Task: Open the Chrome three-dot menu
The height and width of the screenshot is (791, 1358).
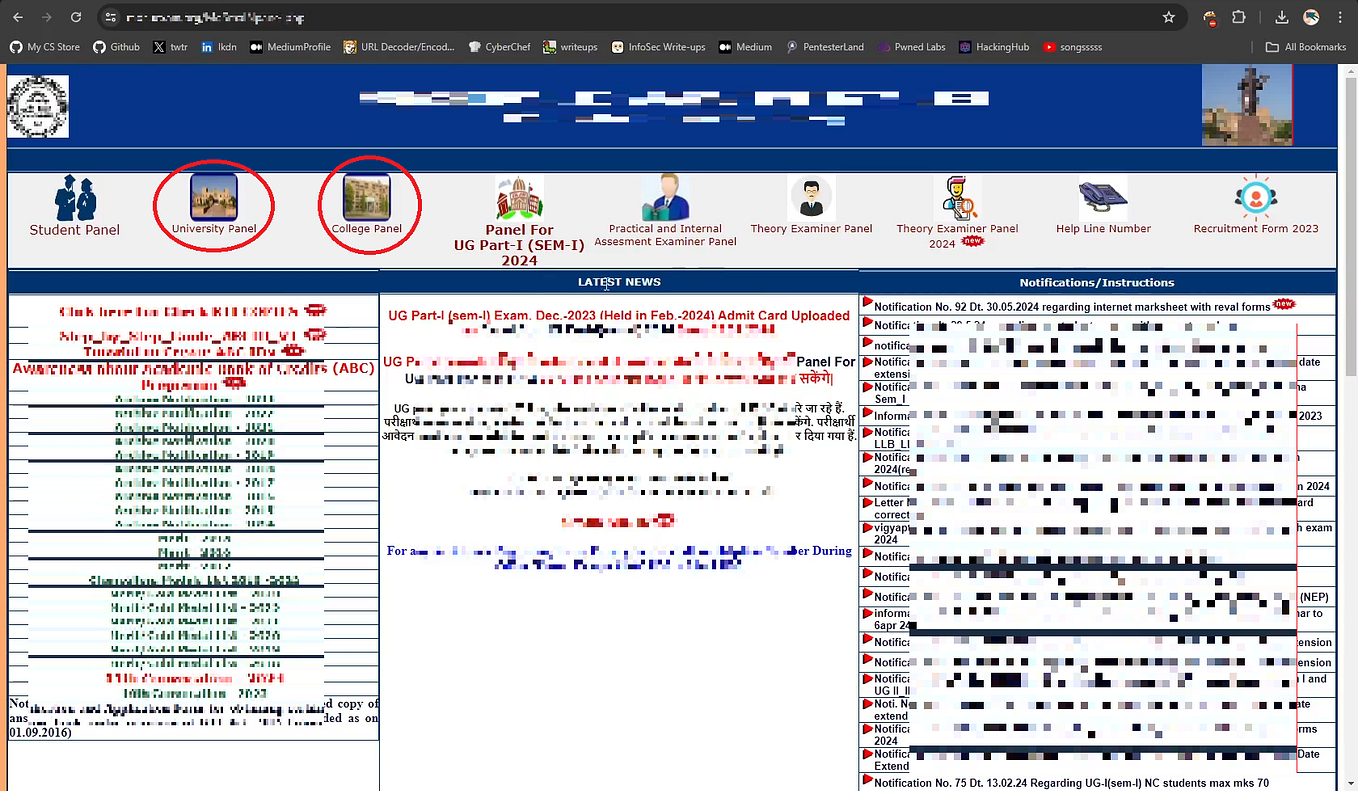Action: pyautogui.click(x=1340, y=16)
